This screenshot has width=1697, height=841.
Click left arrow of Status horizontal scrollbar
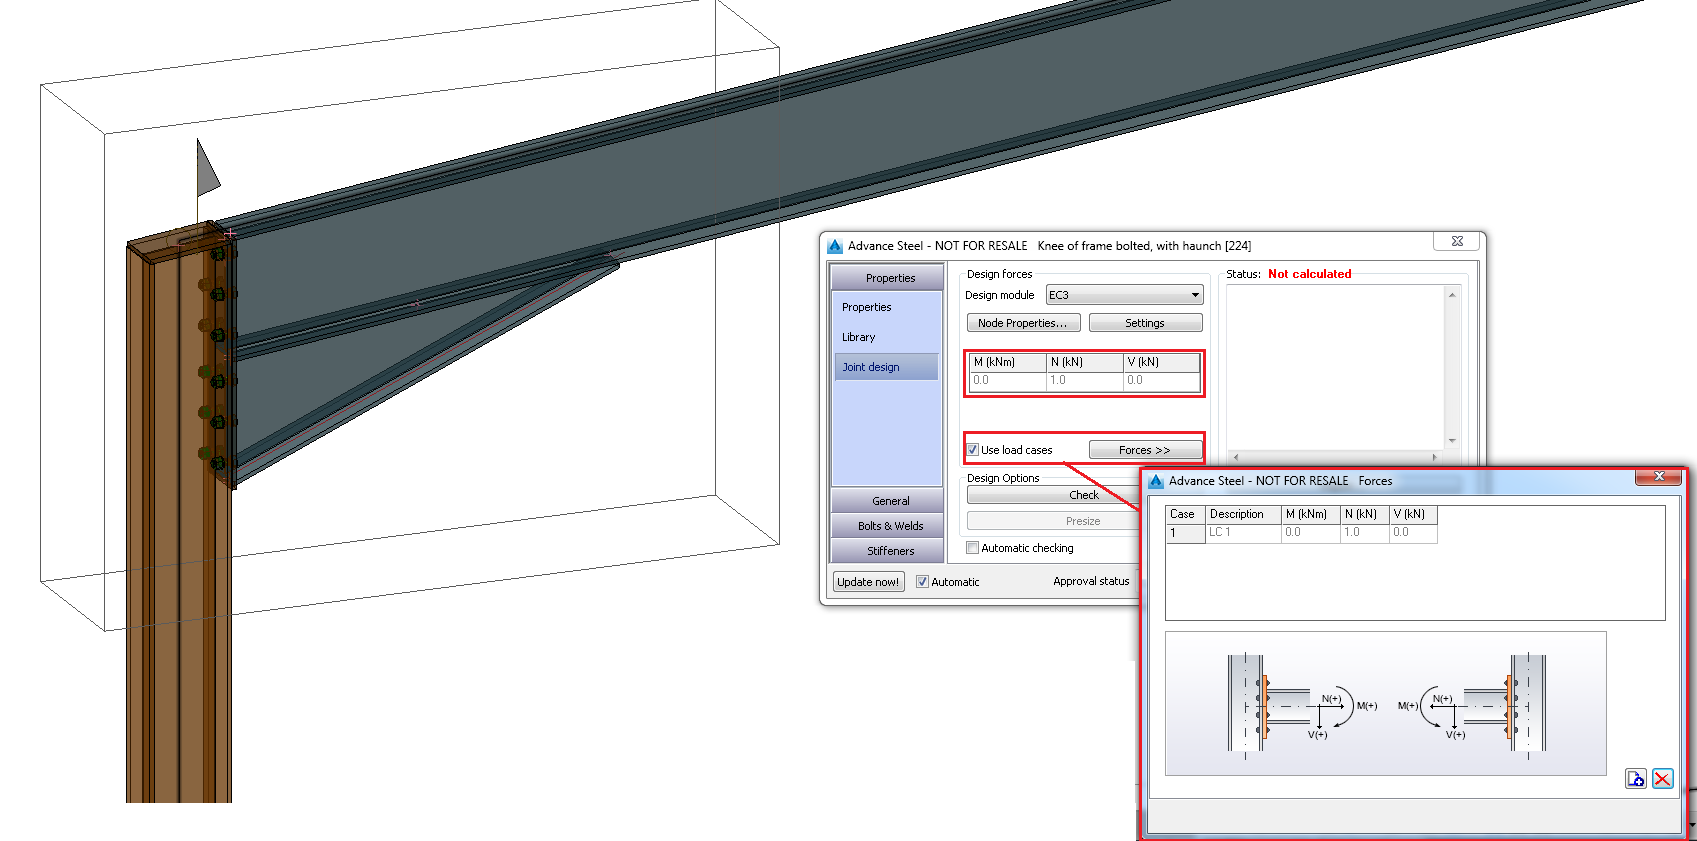(1235, 457)
